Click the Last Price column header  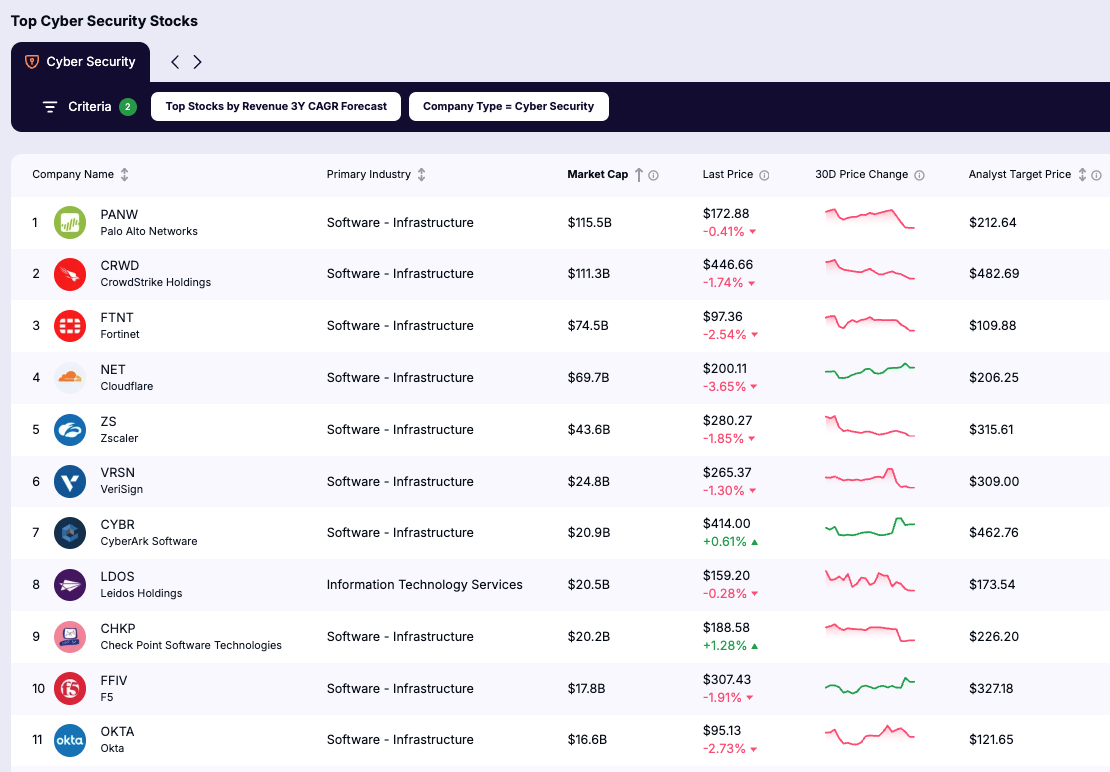728,175
